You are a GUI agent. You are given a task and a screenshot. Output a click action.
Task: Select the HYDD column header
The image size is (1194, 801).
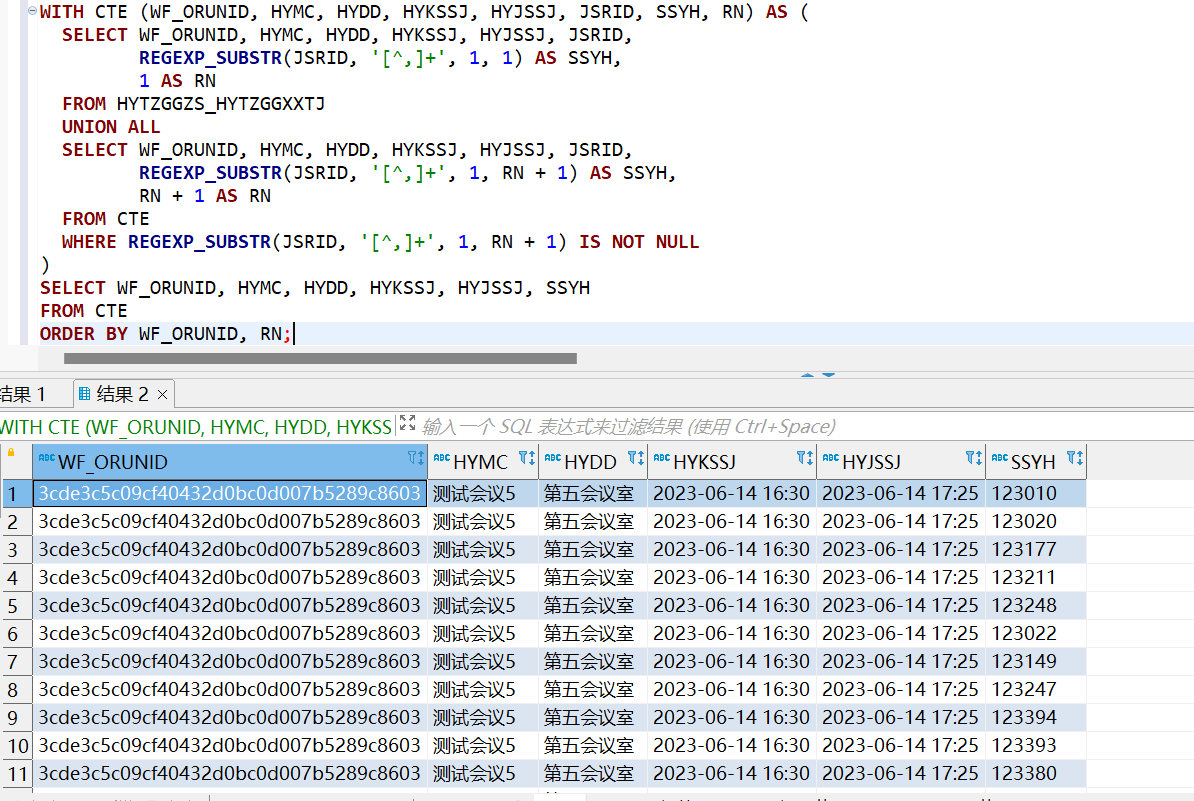pyautogui.click(x=592, y=461)
